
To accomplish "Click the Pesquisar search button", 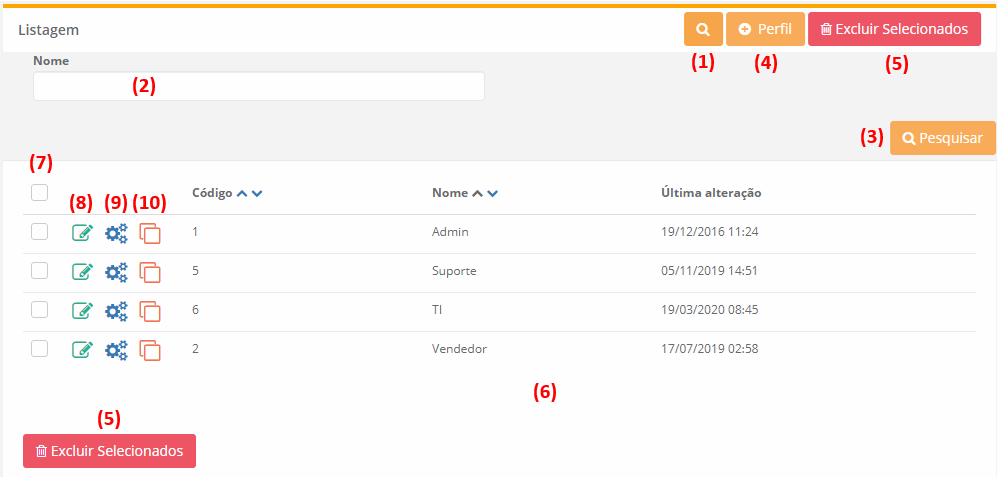I will [942, 138].
